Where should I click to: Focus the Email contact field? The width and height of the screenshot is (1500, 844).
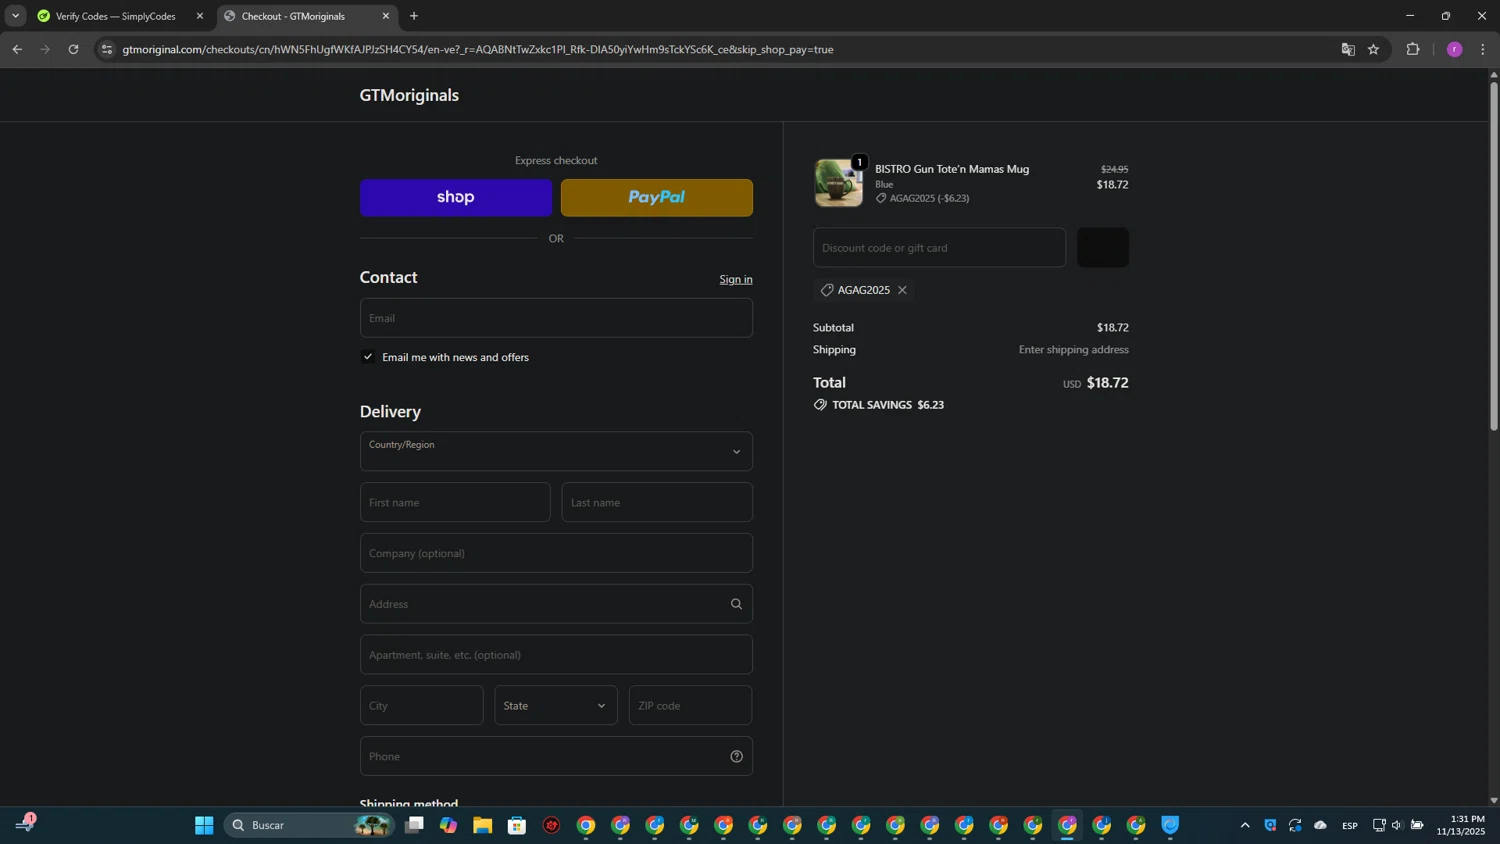(x=556, y=318)
